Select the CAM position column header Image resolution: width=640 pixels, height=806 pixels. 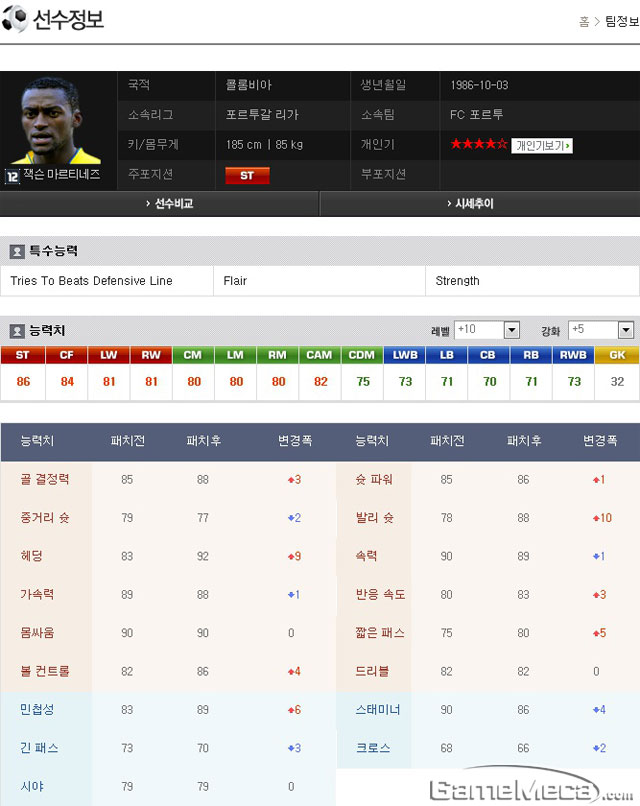click(x=320, y=355)
